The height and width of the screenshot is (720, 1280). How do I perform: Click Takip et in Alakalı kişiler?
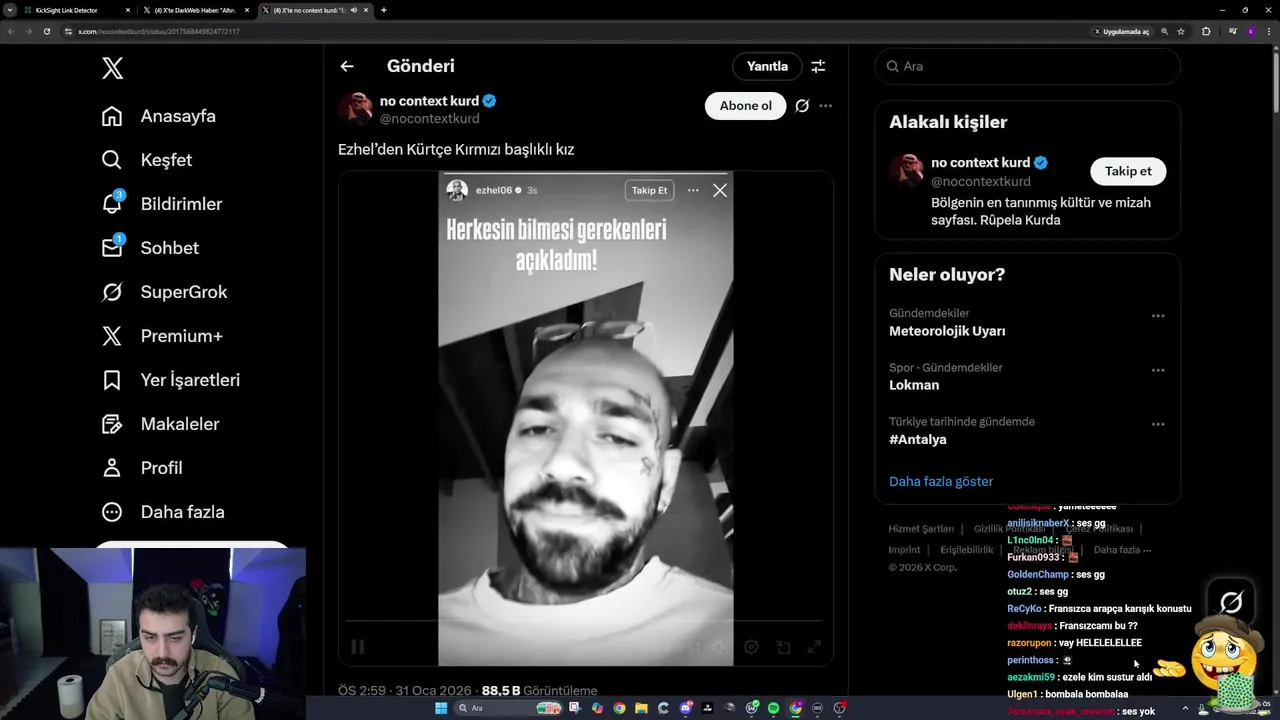(x=1128, y=171)
